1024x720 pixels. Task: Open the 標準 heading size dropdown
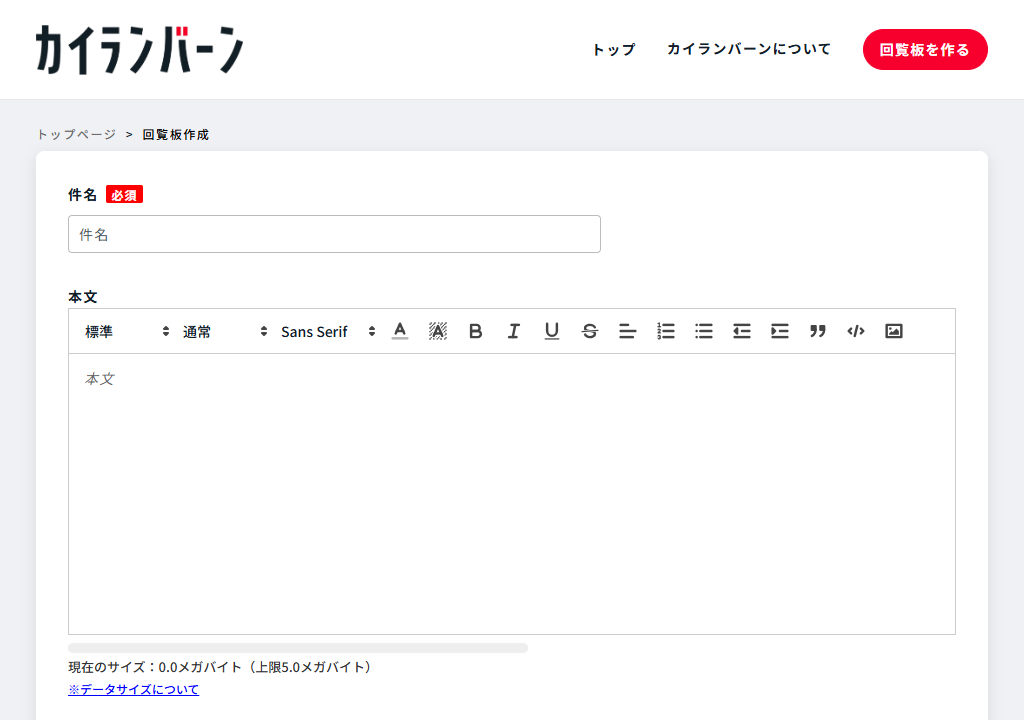click(127, 331)
